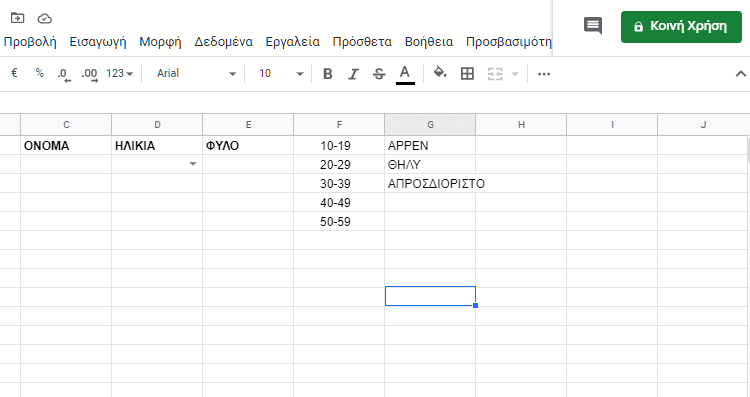Select the cell with 50-59
Viewport: 750px width, 397px height.
pyautogui.click(x=339, y=222)
